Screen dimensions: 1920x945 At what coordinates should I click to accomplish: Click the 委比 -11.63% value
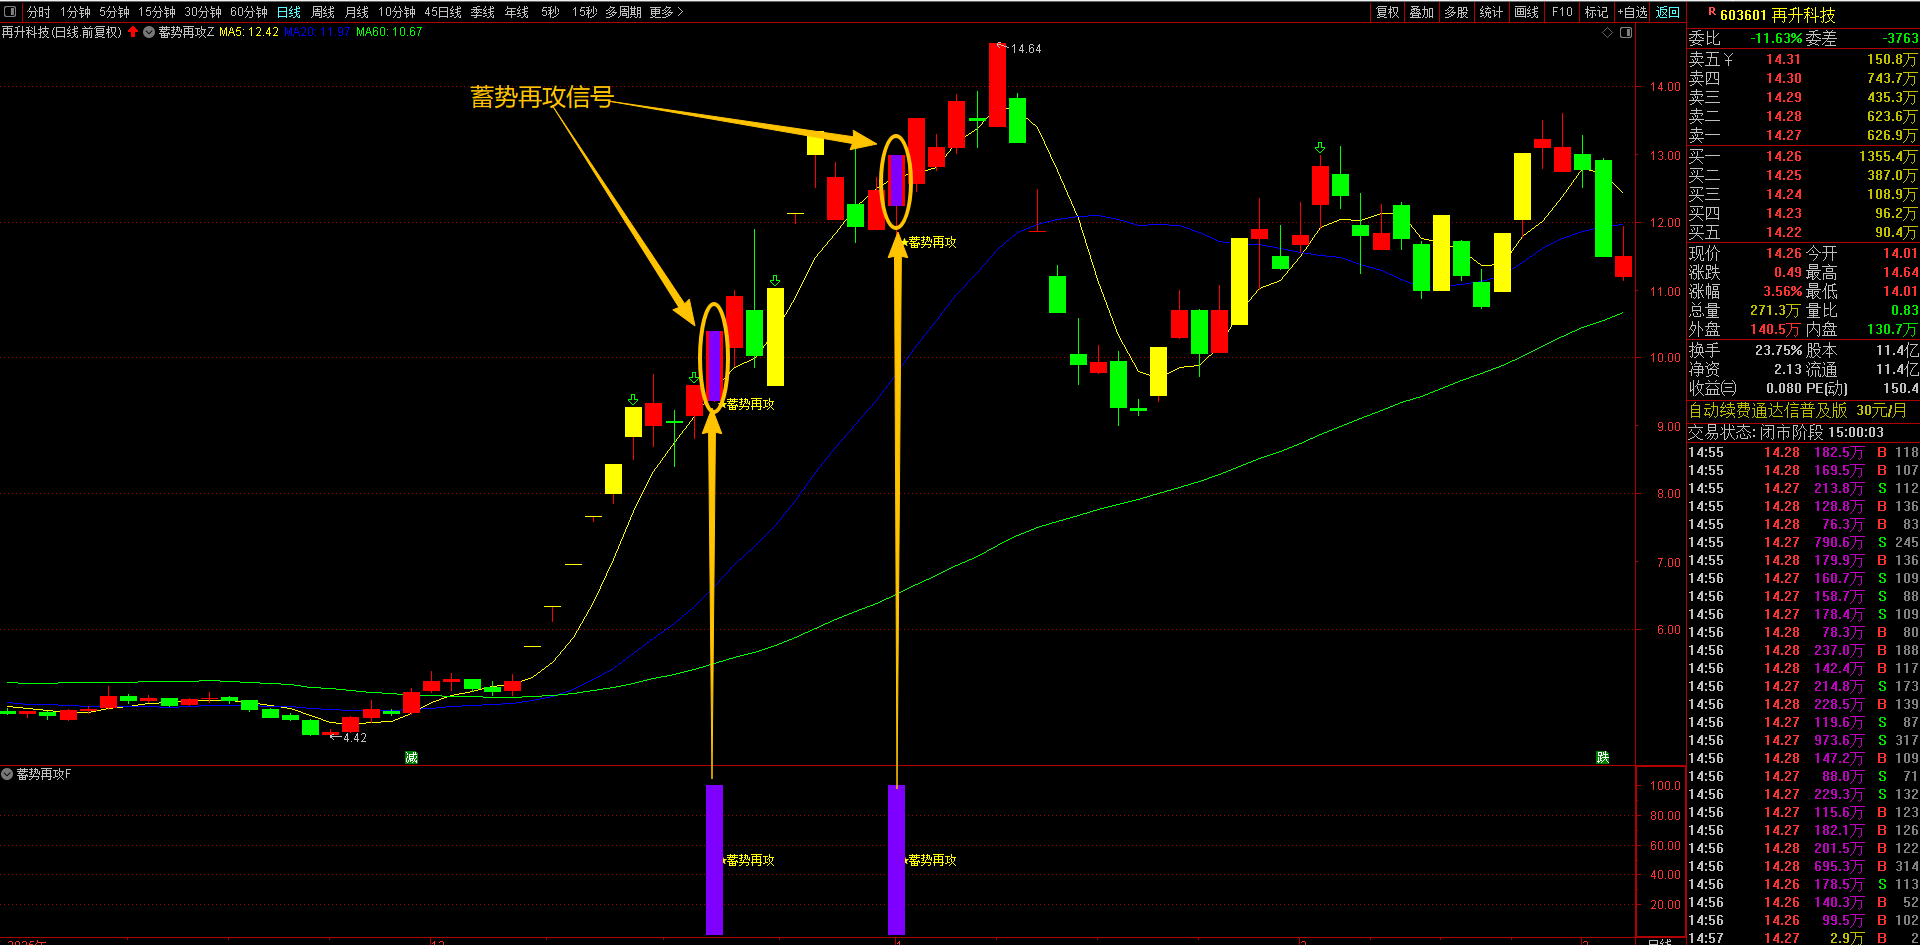[1776, 38]
